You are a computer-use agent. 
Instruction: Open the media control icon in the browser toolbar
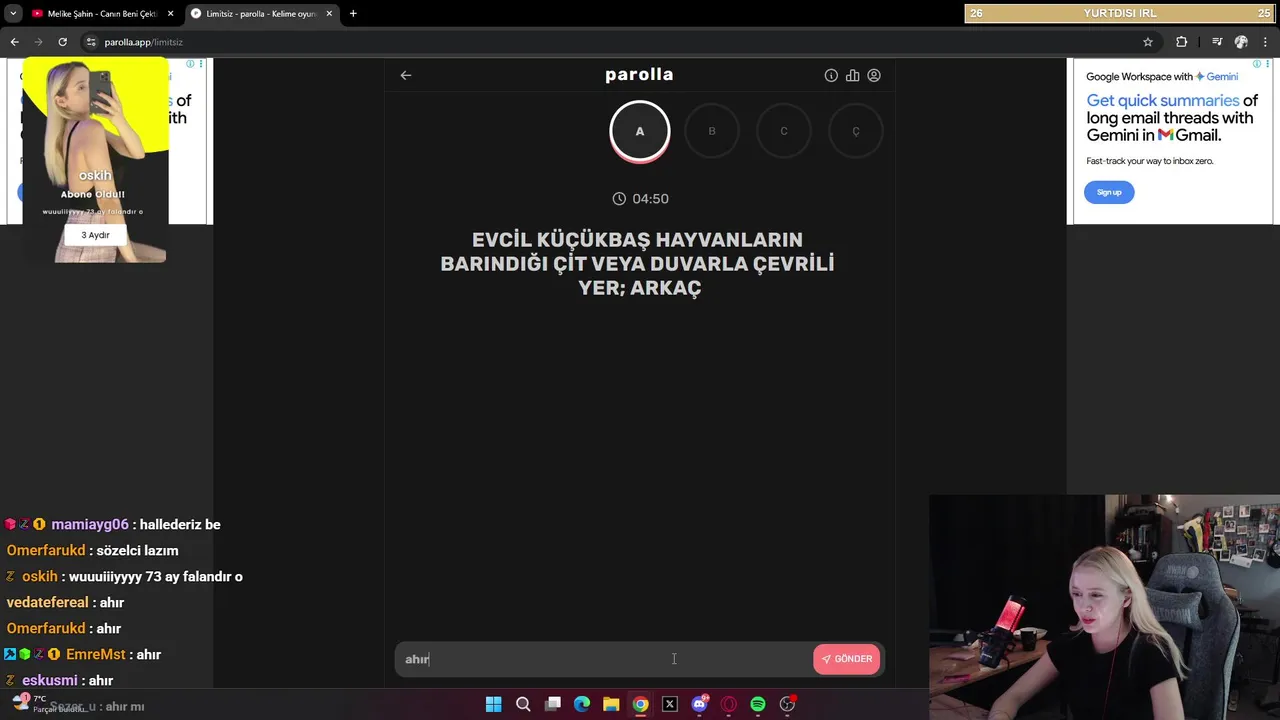coord(1217,42)
